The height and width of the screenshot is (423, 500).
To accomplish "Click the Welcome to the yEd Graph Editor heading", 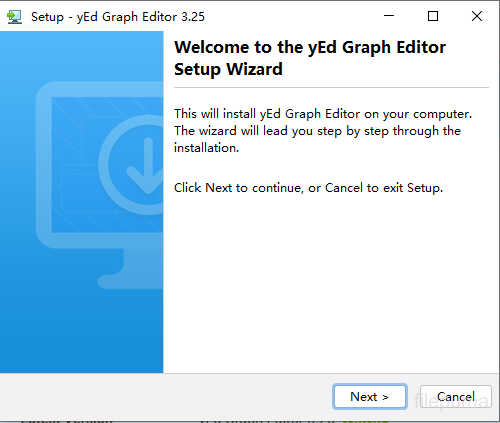I will (x=310, y=47).
